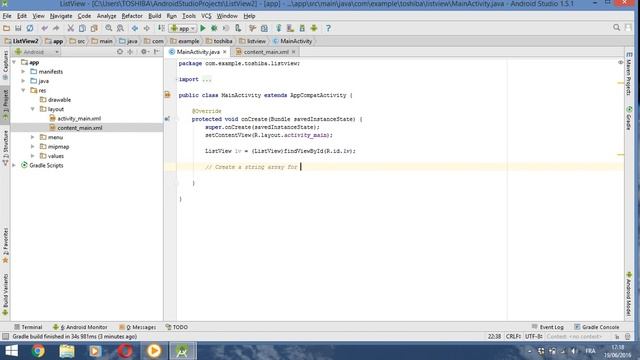Click the Redo toolbar icon
Viewport: 640px width, 360px height.
pos(56,28)
